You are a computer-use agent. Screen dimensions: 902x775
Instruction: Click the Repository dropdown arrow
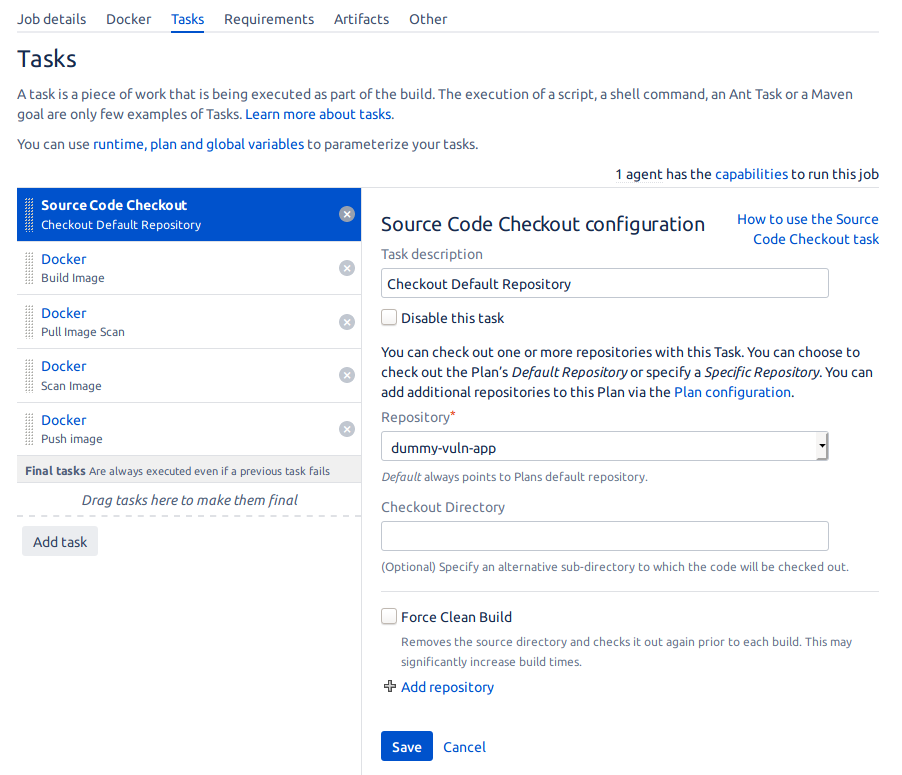(x=822, y=446)
